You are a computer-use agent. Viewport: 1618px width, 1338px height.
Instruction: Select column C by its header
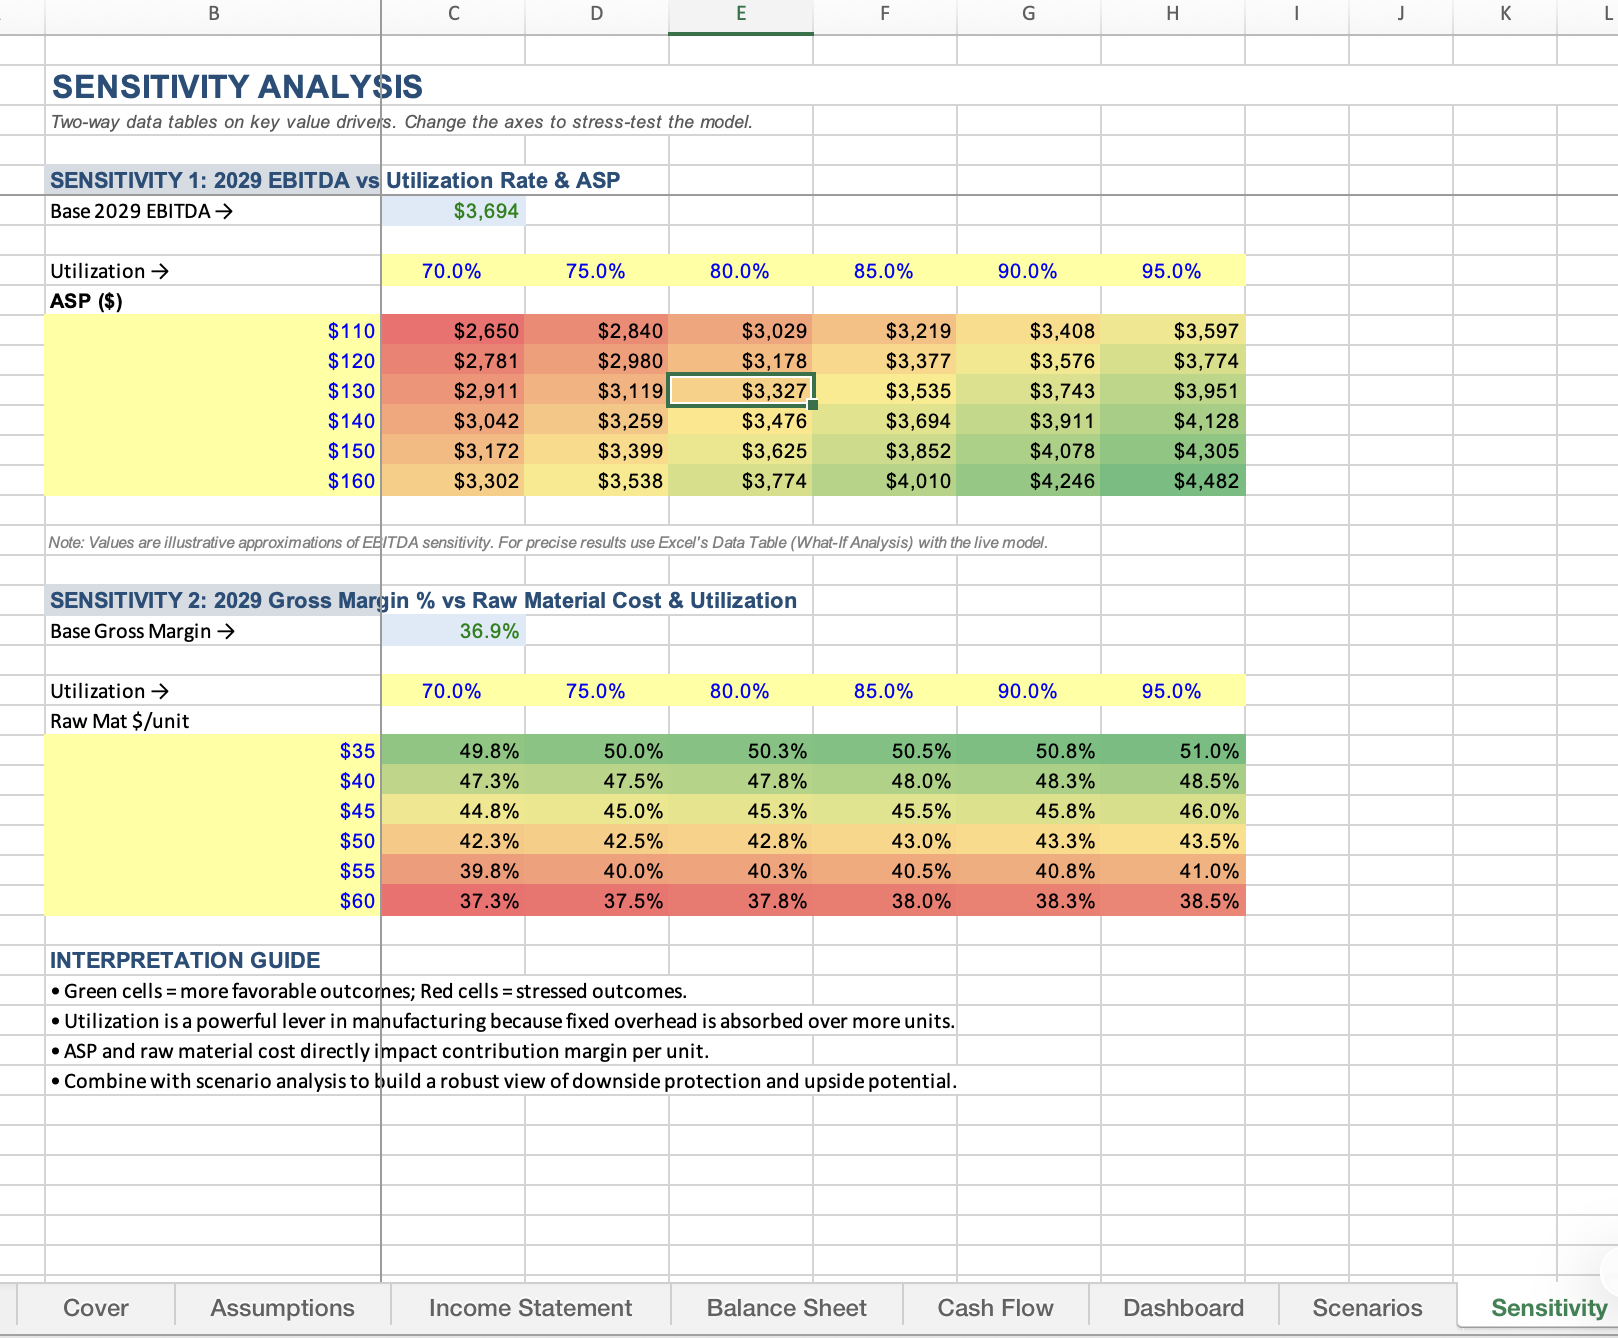click(x=453, y=14)
